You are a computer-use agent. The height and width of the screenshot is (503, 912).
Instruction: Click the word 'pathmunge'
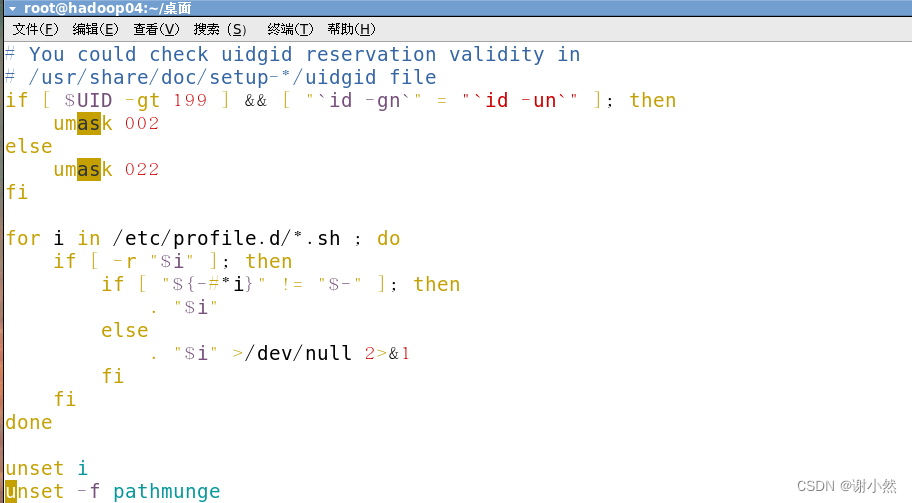[x=166, y=491]
